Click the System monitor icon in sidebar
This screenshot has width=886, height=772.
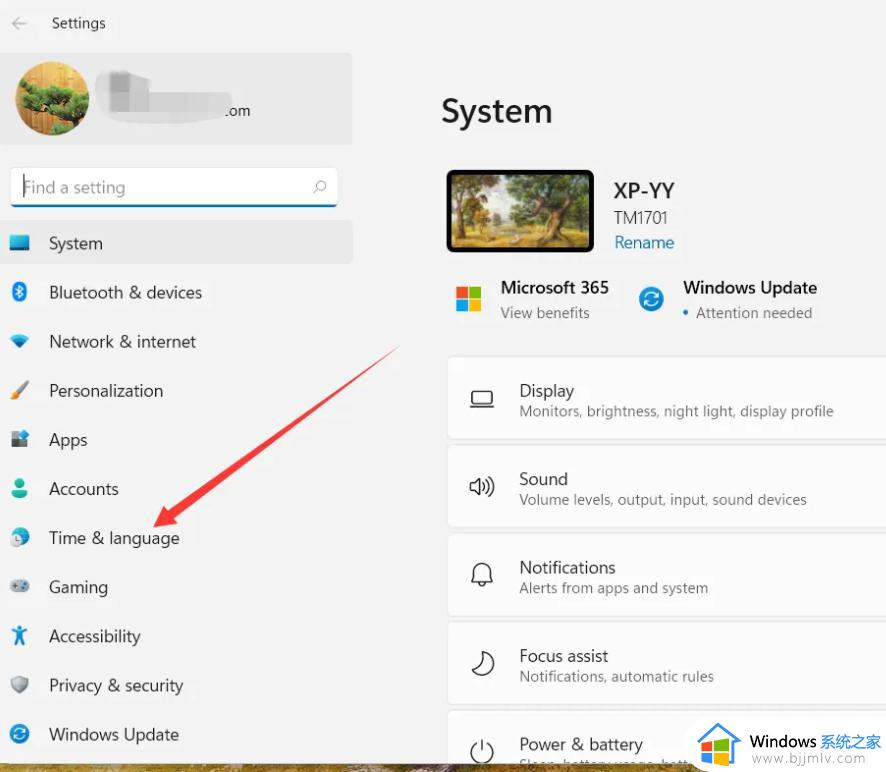pyautogui.click(x=20, y=243)
